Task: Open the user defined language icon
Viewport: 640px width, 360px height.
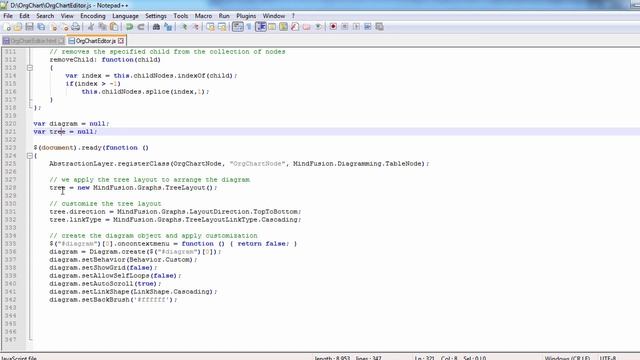Action: [x=272, y=27]
